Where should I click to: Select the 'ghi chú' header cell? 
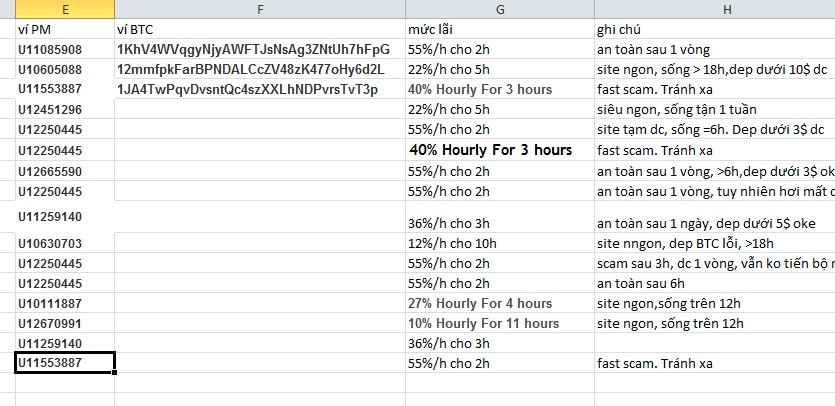click(x=714, y=29)
